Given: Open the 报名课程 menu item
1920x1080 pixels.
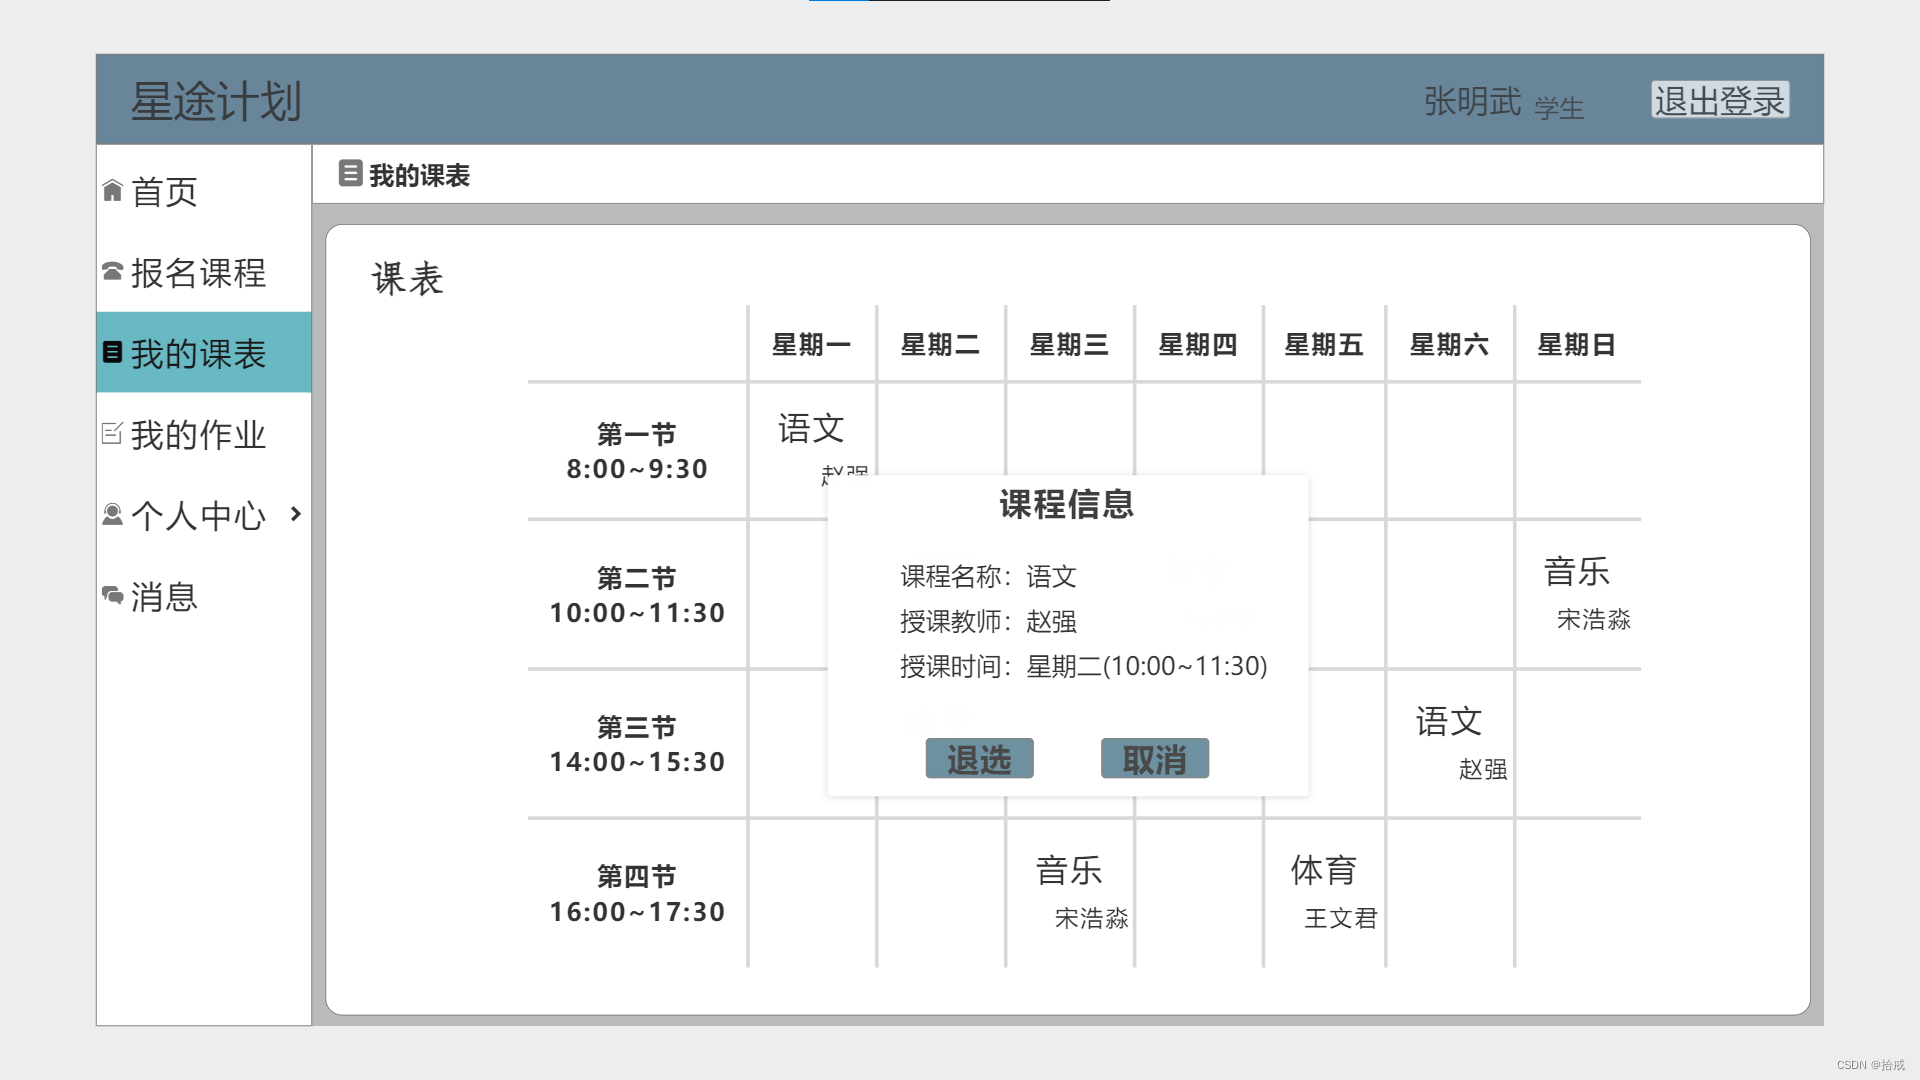Looking at the screenshot, I should pyautogui.click(x=198, y=273).
